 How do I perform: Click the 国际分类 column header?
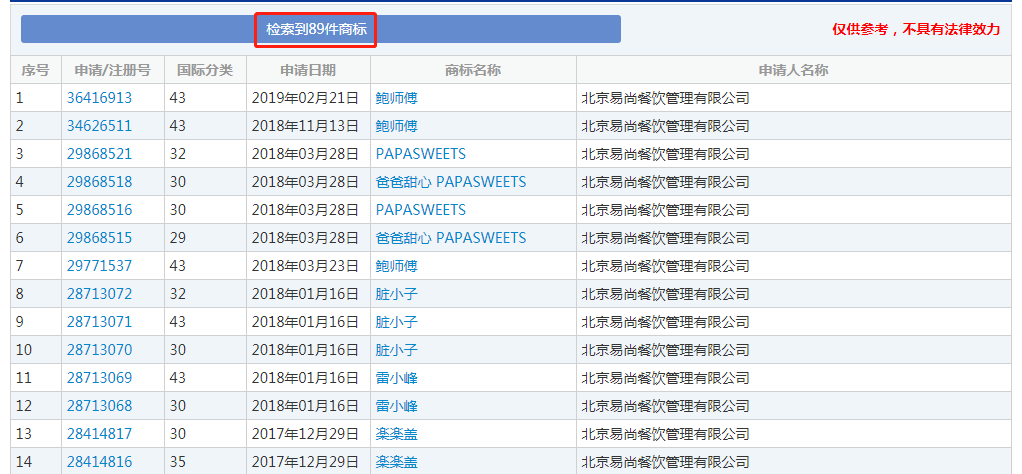pyautogui.click(x=205, y=70)
